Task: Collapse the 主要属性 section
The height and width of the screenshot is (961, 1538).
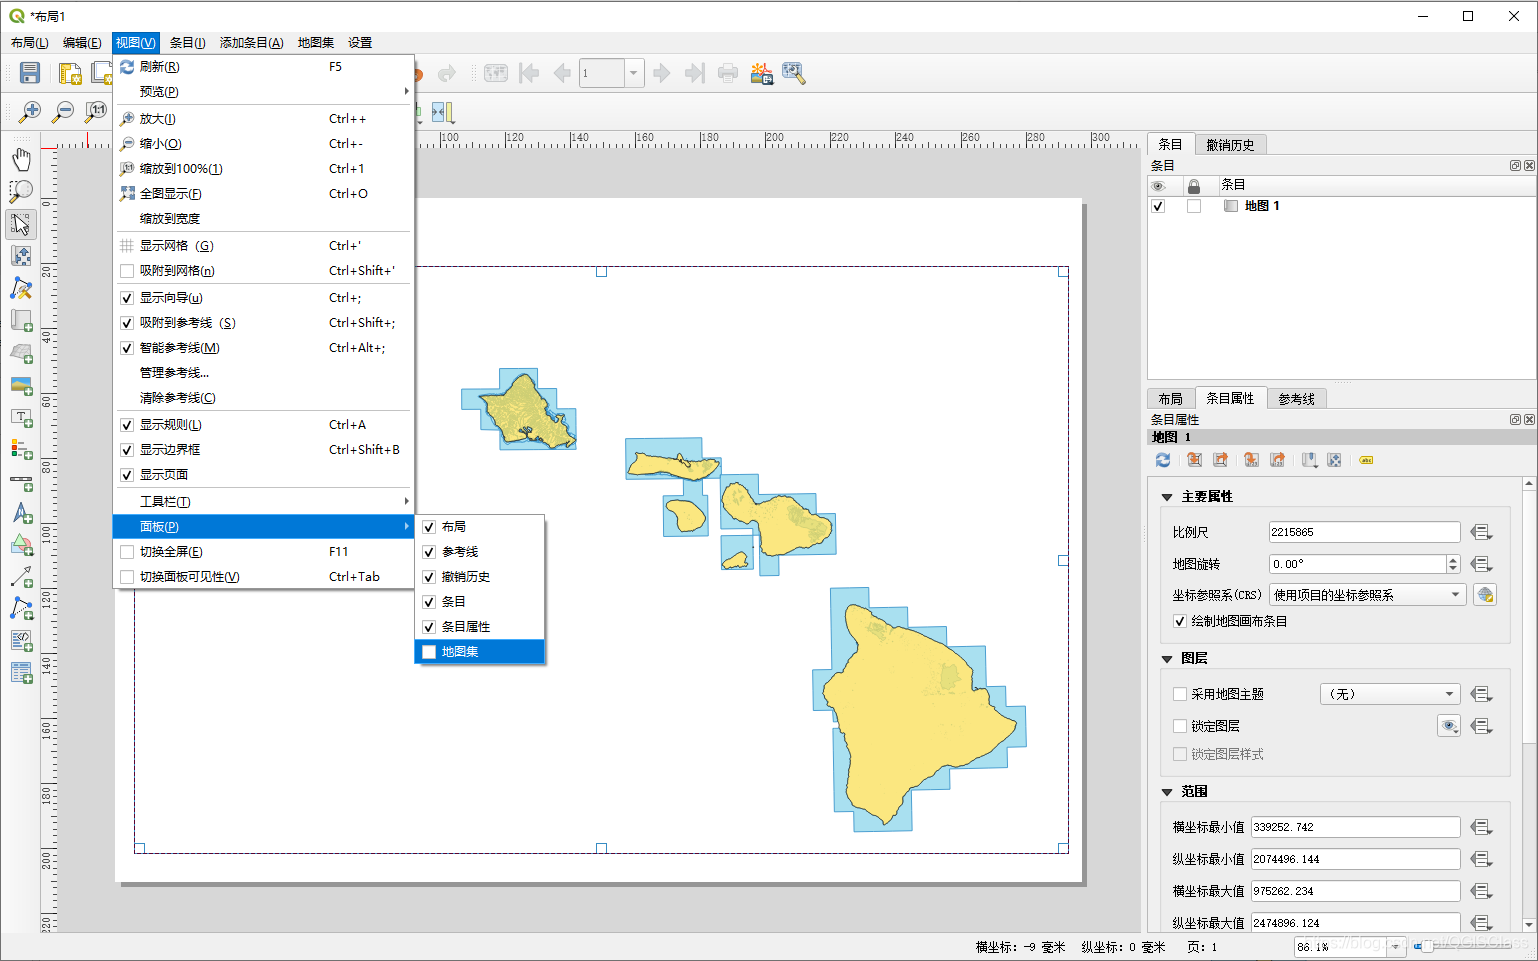Action: coord(1167,497)
